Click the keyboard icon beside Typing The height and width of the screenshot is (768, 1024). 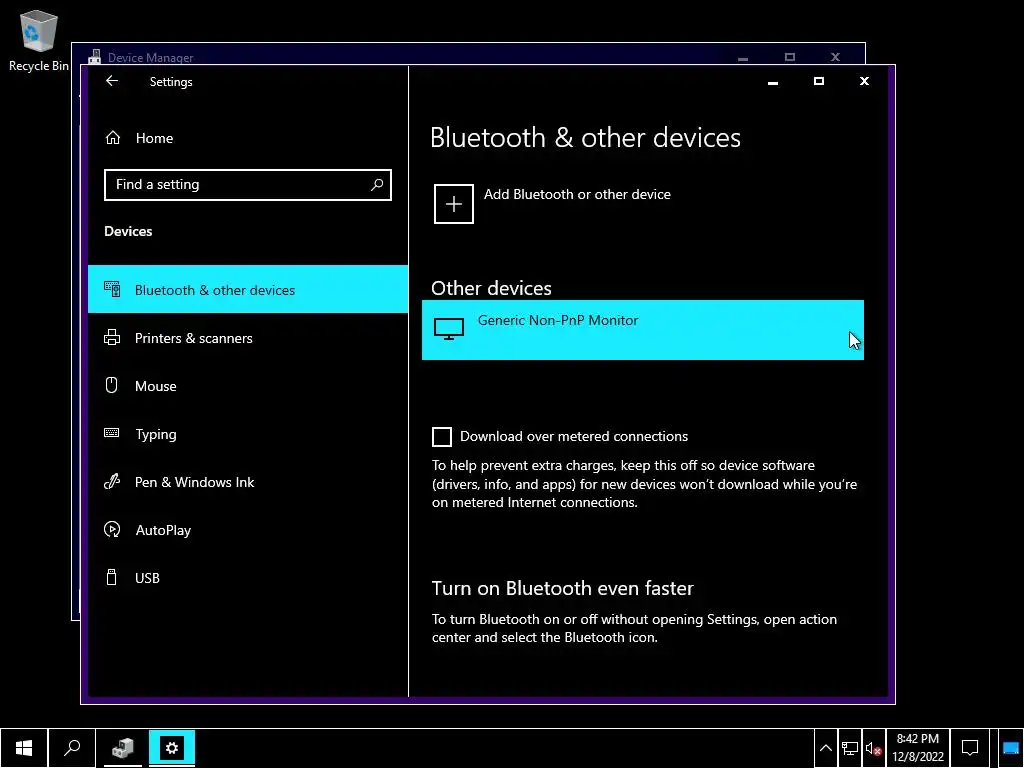112,433
